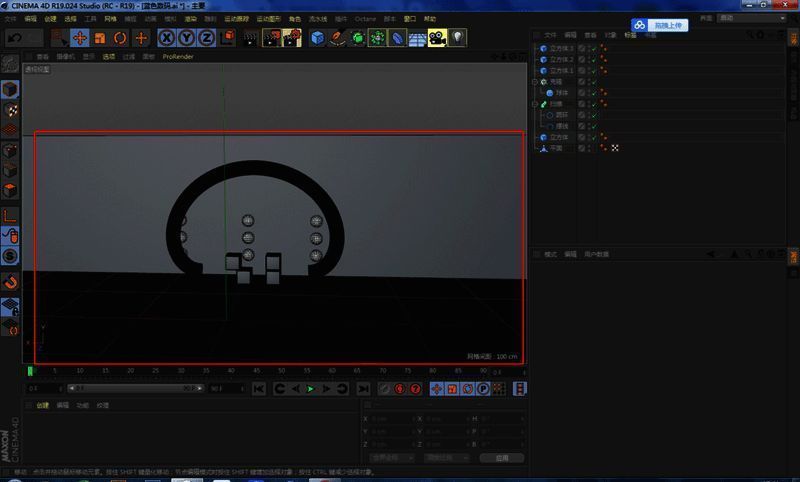Open the Octane menu in menu bar
This screenshot has height=482, width=800.
point(365,18)
